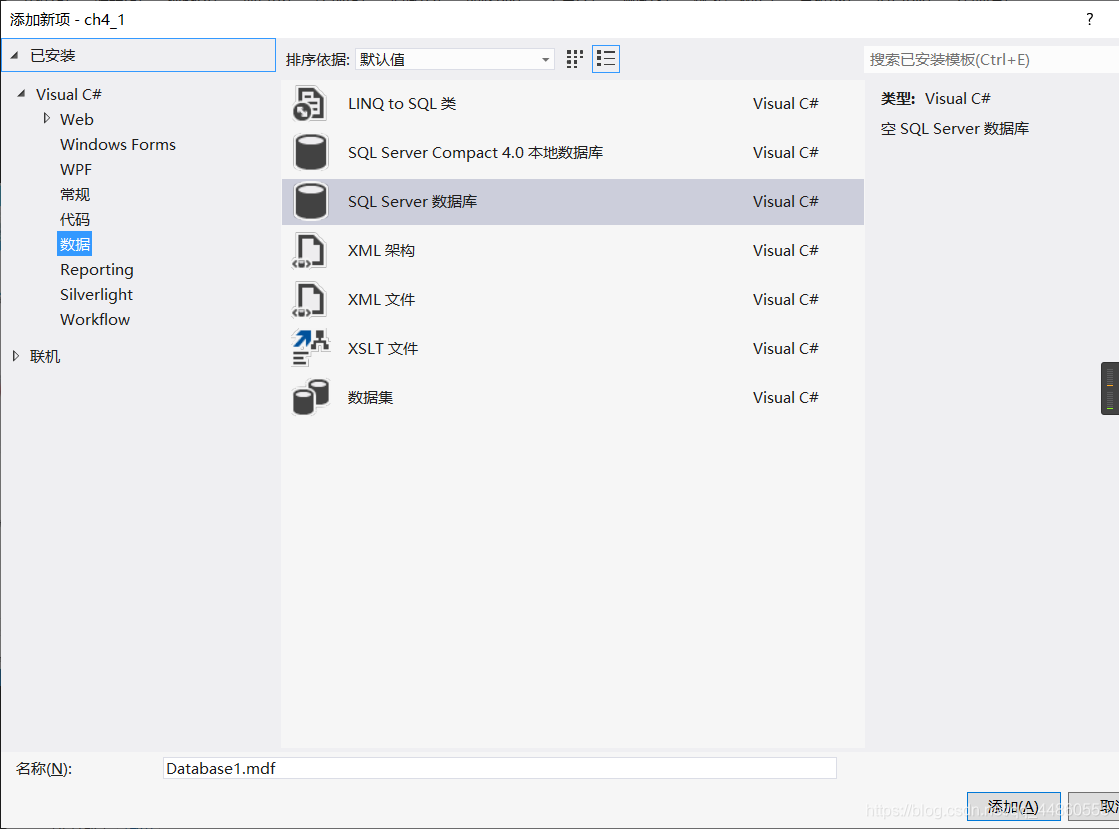Select 常规 category
The image size is (1119, 829).
75,194
